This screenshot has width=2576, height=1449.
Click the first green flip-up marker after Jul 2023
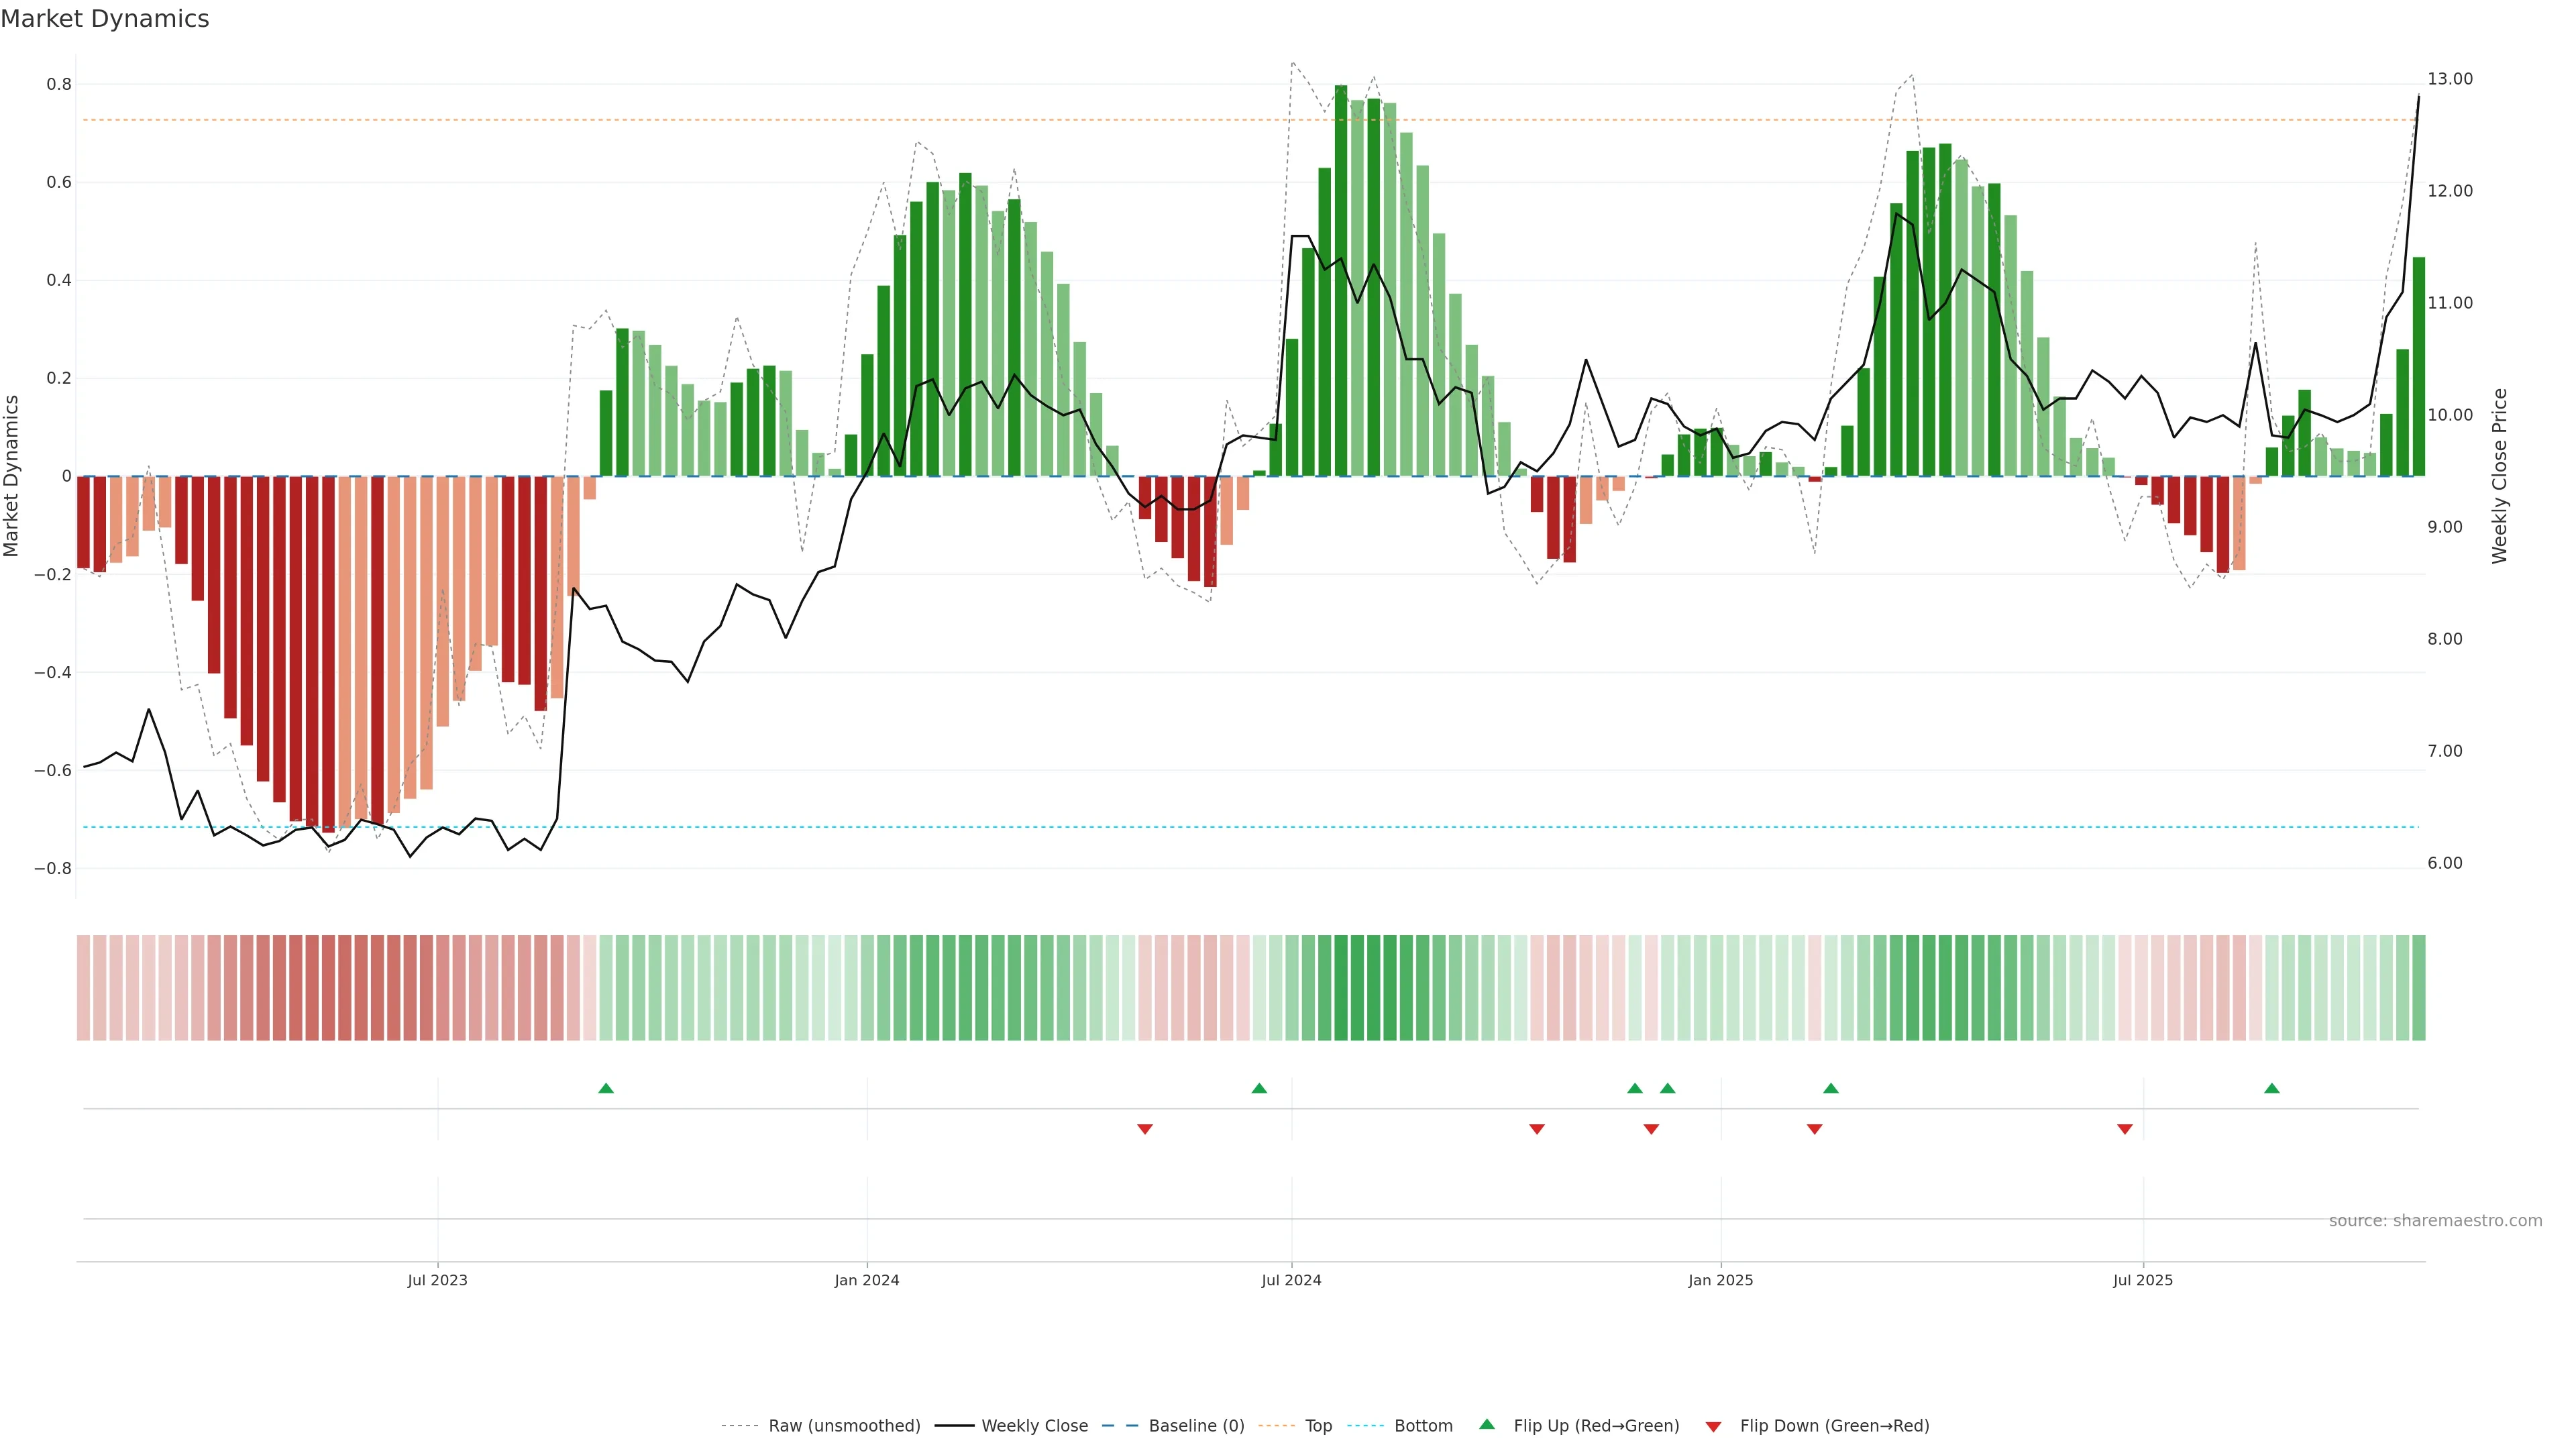606,1088
